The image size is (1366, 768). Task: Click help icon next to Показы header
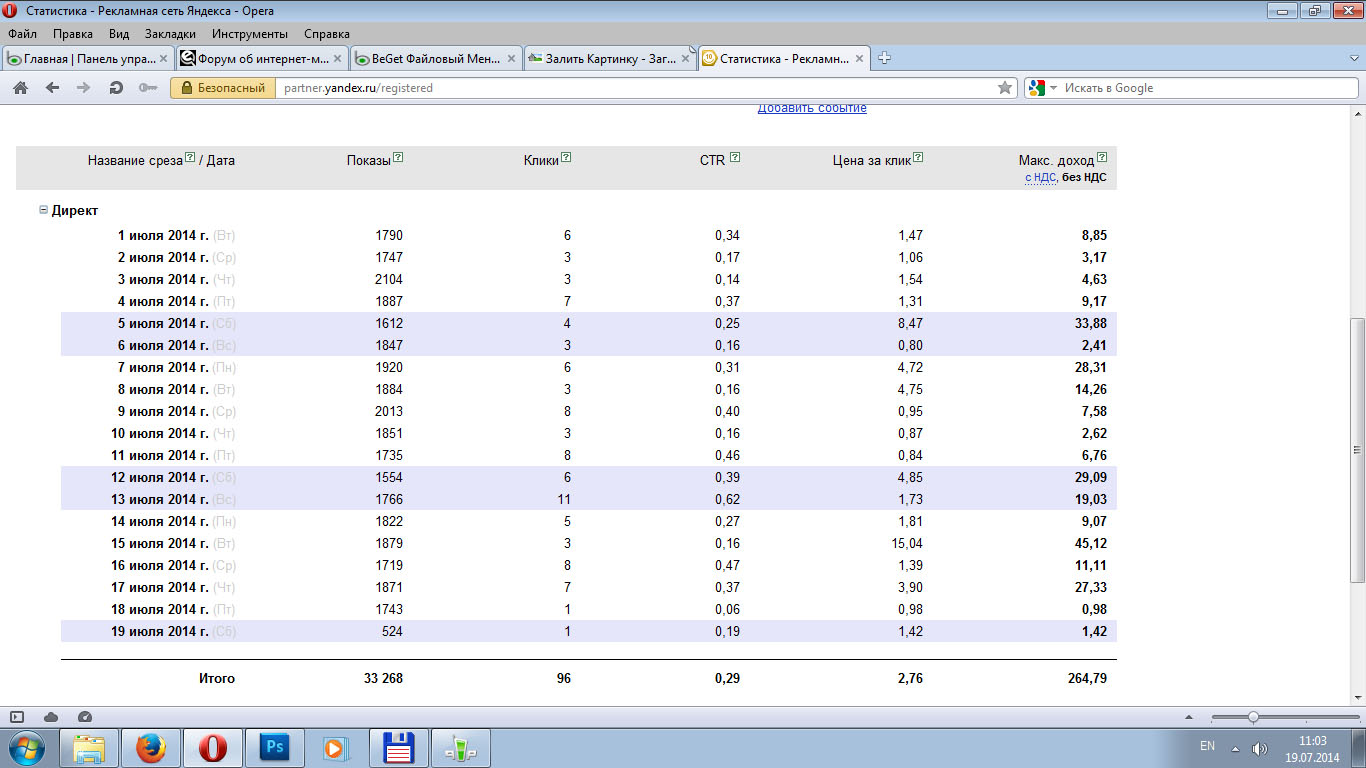pos(398,158)
